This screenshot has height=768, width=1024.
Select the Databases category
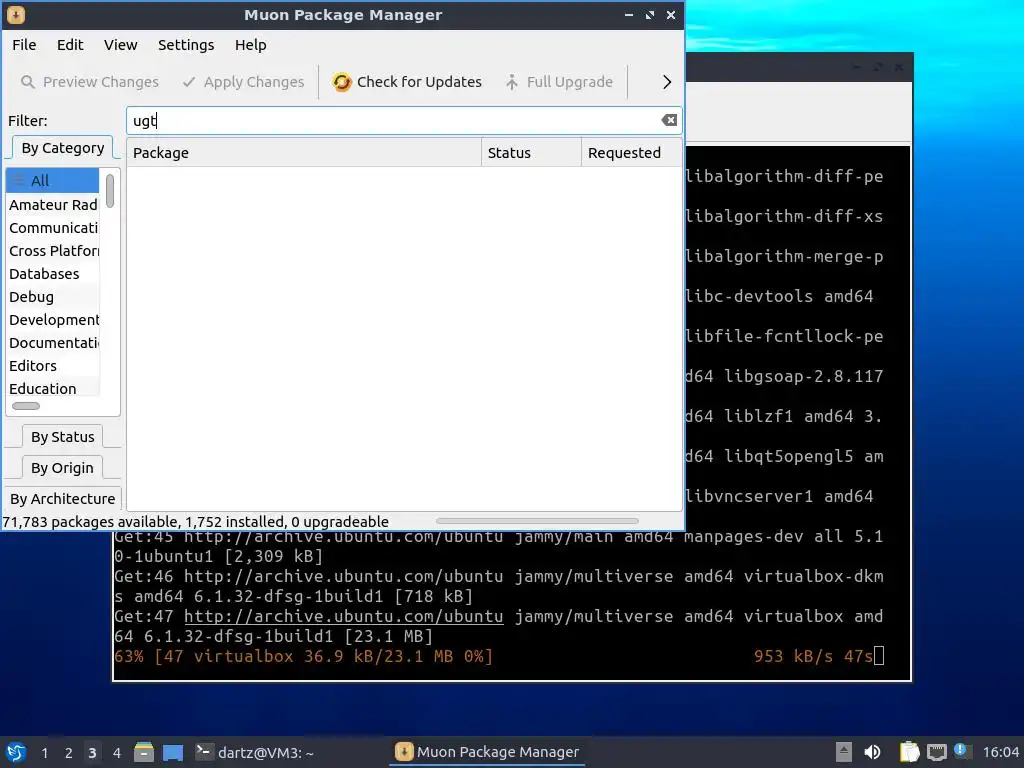pyautogui.click(x=52, y=274)
